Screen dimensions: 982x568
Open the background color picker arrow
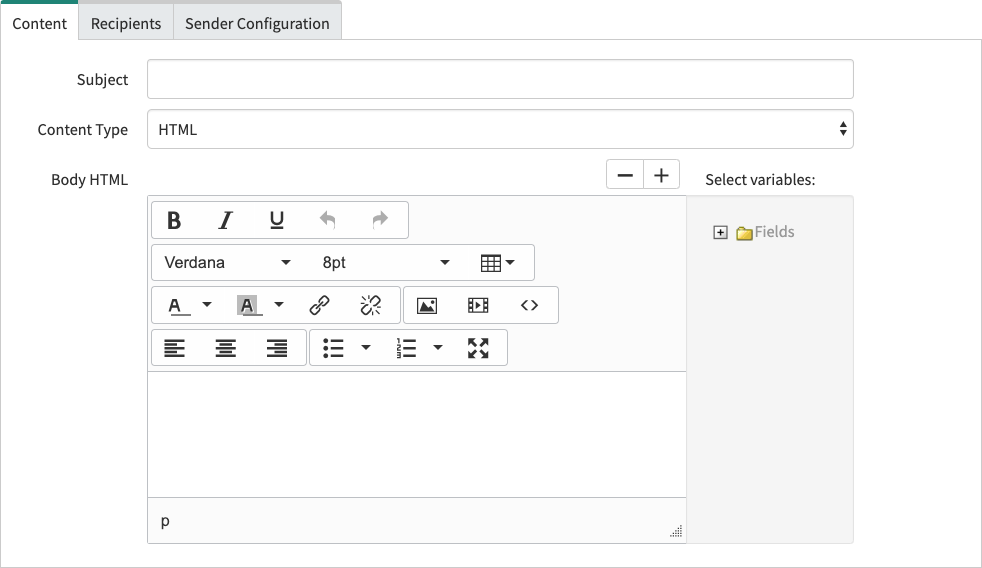[x=279, y=305]
